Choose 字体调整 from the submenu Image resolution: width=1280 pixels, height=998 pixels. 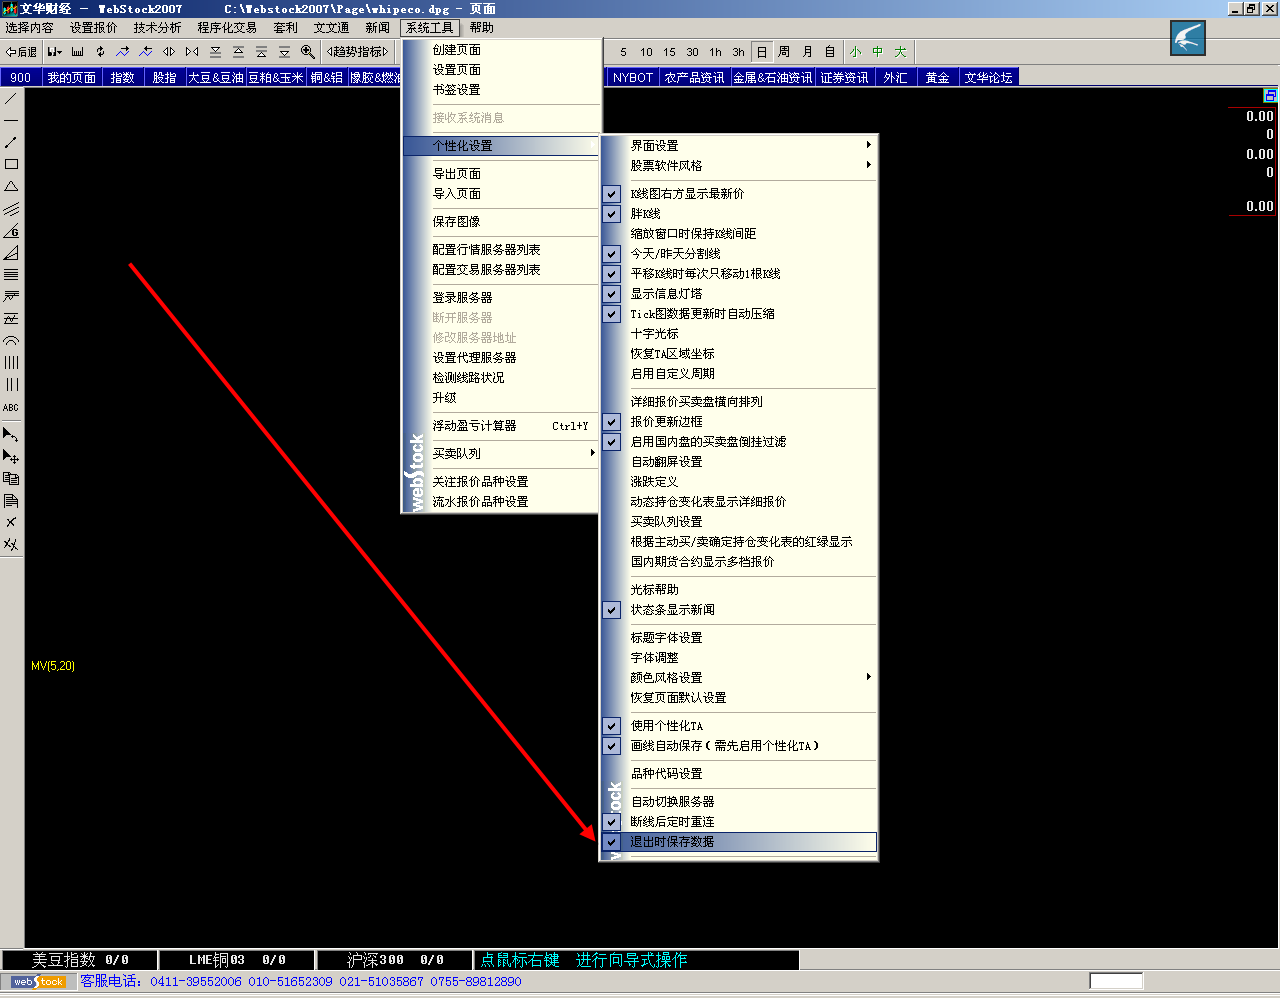(x=739, y=658)
